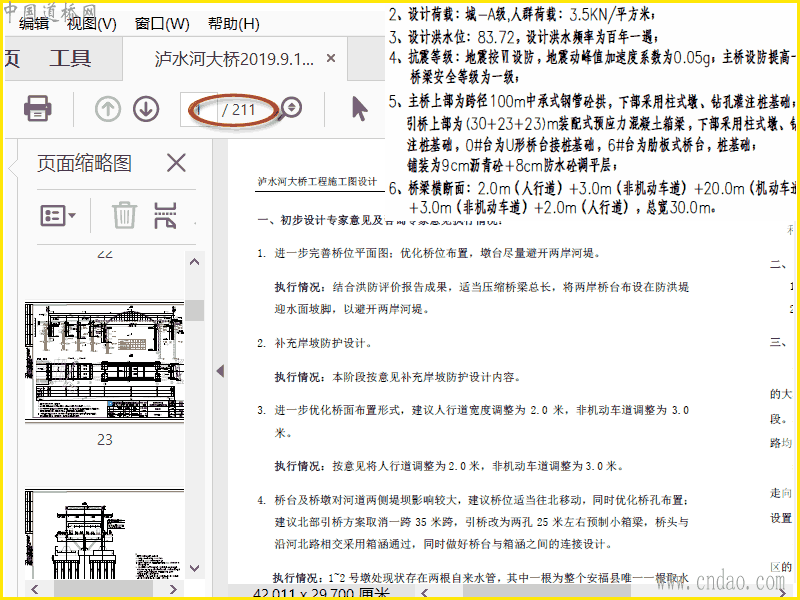Go to previous page with up arrow
Viewport: 800px width, 600px height.
pos(108,109)
